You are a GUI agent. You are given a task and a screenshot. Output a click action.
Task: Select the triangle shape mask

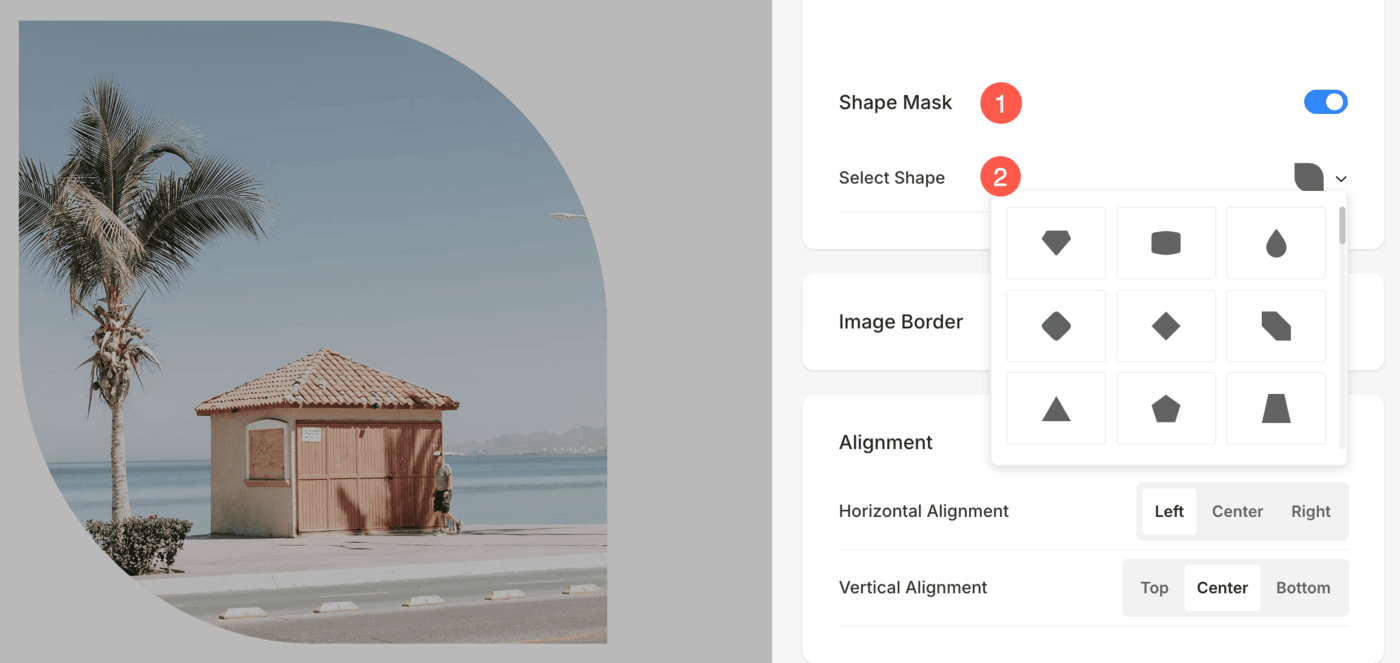(1056, 408)
